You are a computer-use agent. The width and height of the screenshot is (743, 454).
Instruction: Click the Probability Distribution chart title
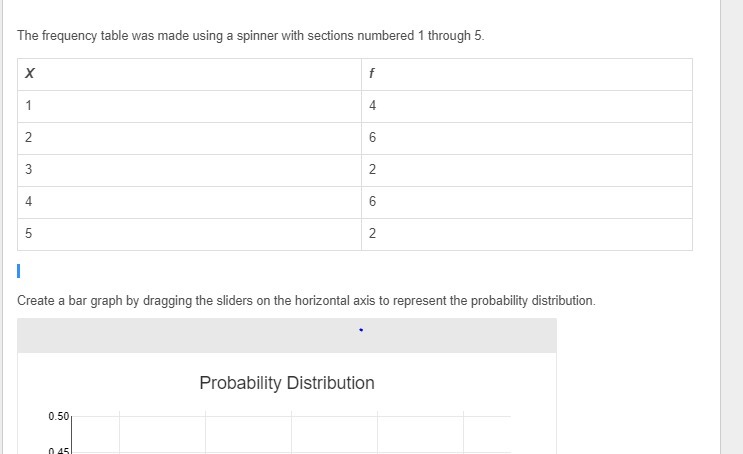point(287,383)
